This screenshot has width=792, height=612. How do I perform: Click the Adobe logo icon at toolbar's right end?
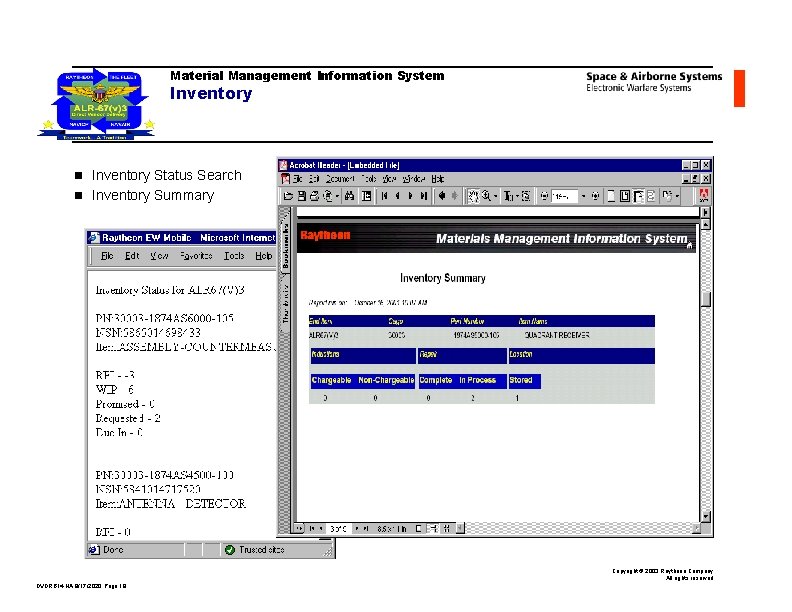(703, 196)
